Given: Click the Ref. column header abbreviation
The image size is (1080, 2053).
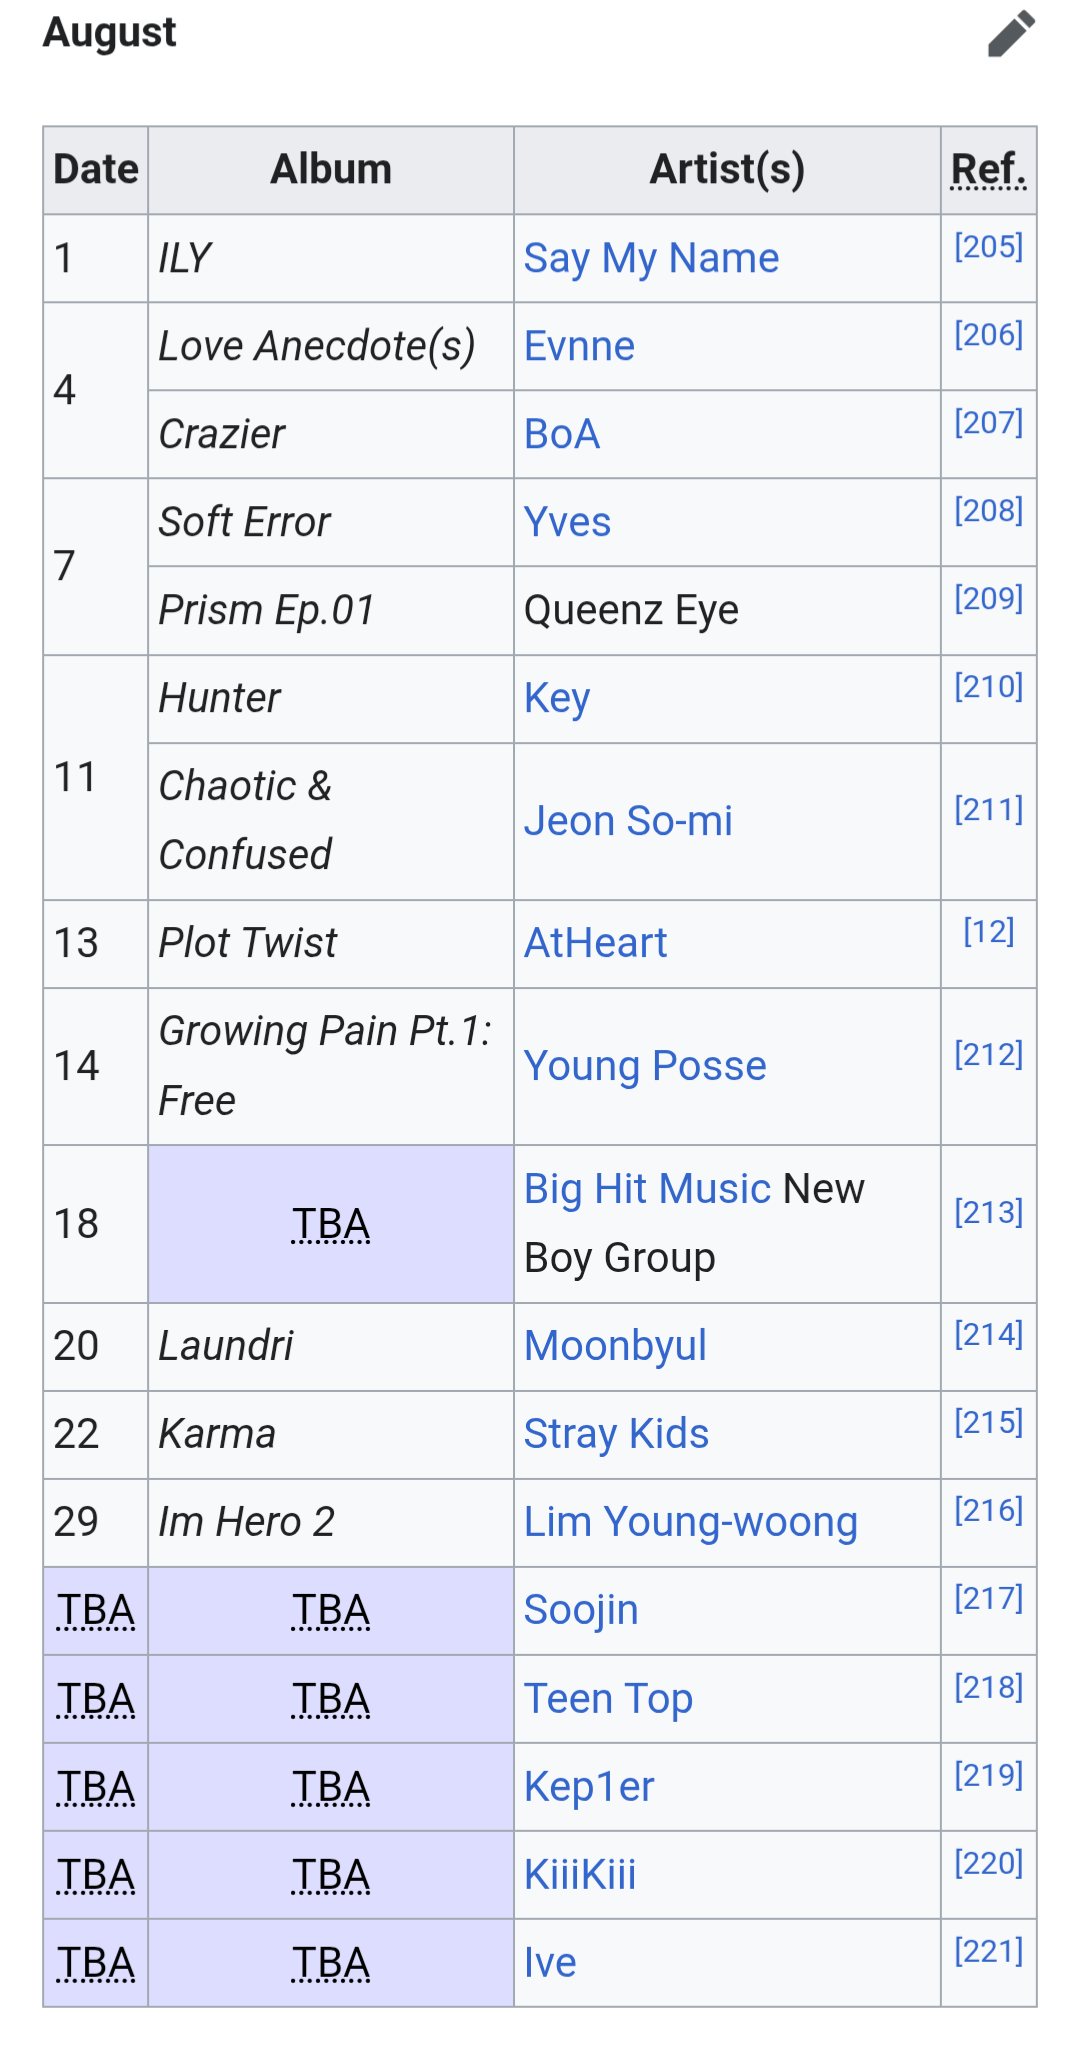Looking at the screenshot, I should point(988,169).
